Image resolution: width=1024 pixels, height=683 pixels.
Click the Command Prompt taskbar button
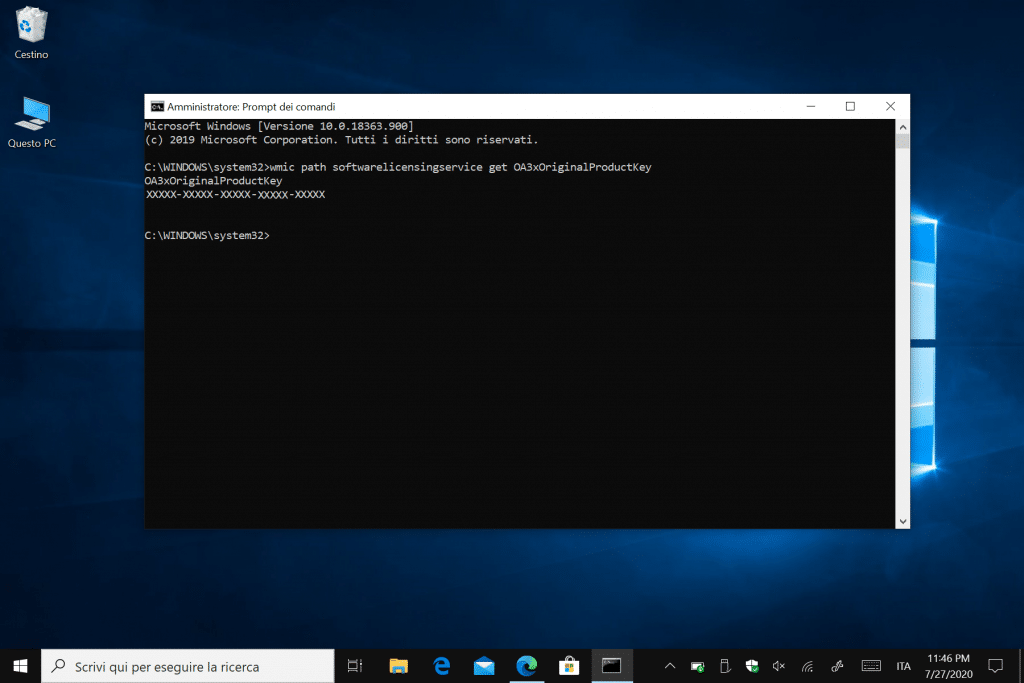(x=612, y=665)
